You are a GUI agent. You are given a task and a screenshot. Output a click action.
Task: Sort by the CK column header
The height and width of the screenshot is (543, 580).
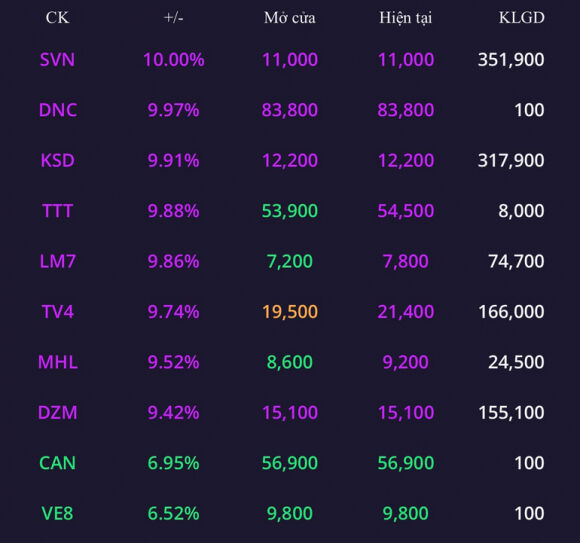coord(57,18)
